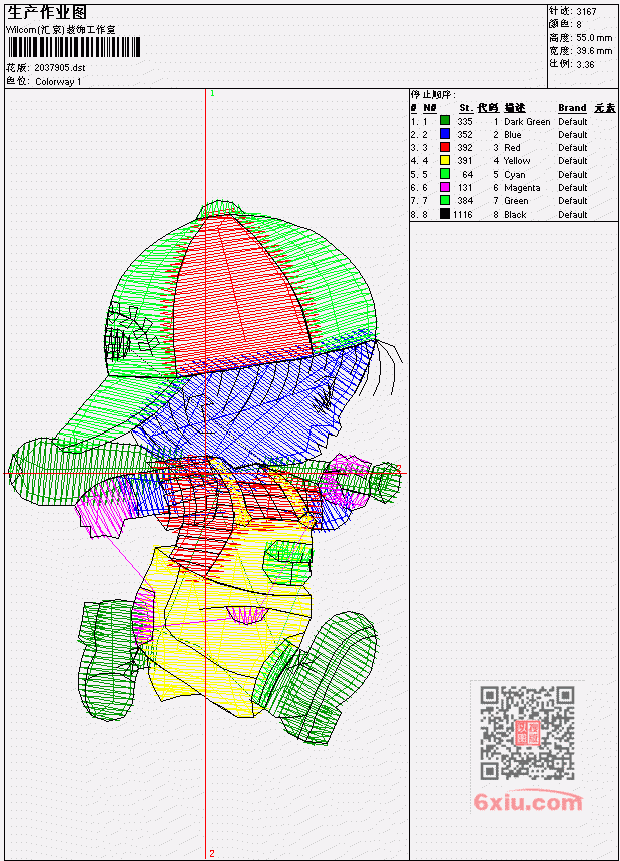Click 'Default' brand in Dark Green row
The height and width of the screenshot is (861, 620).
coord(573,121)
